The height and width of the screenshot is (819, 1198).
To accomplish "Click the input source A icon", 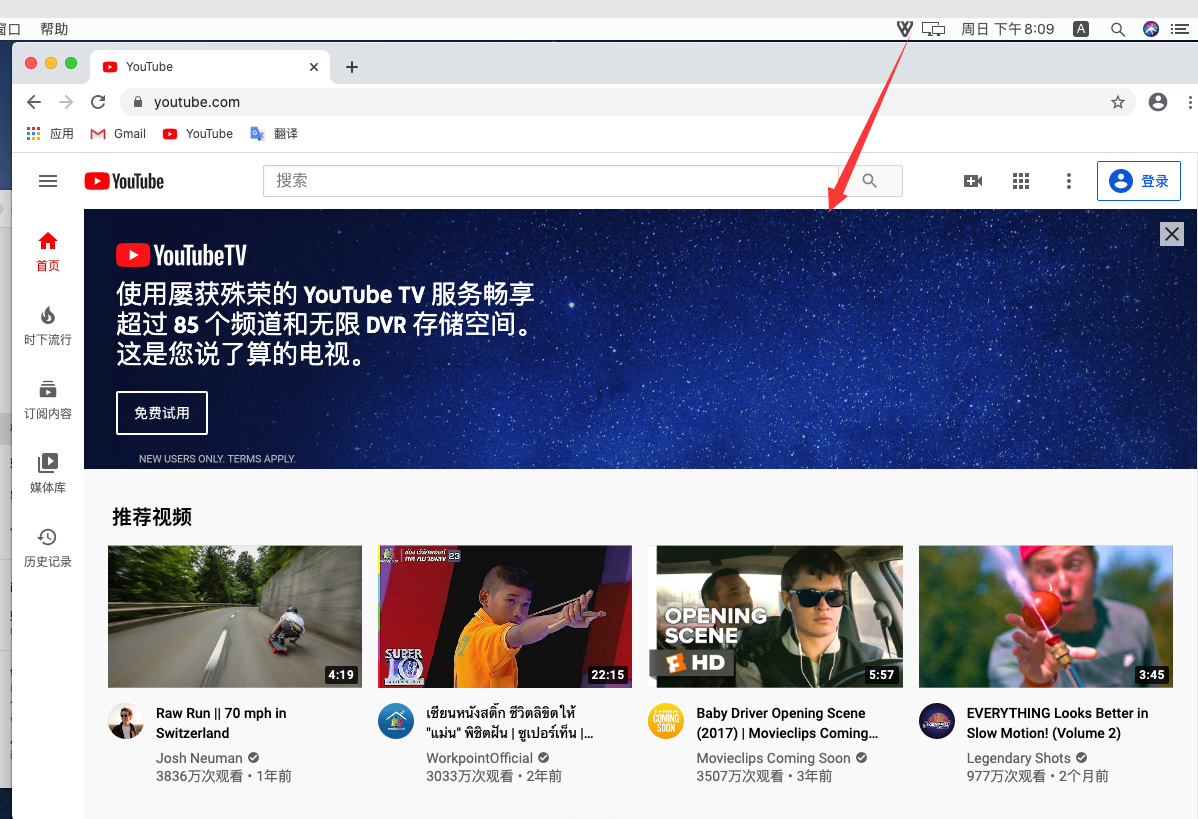I will point(1080,29).
